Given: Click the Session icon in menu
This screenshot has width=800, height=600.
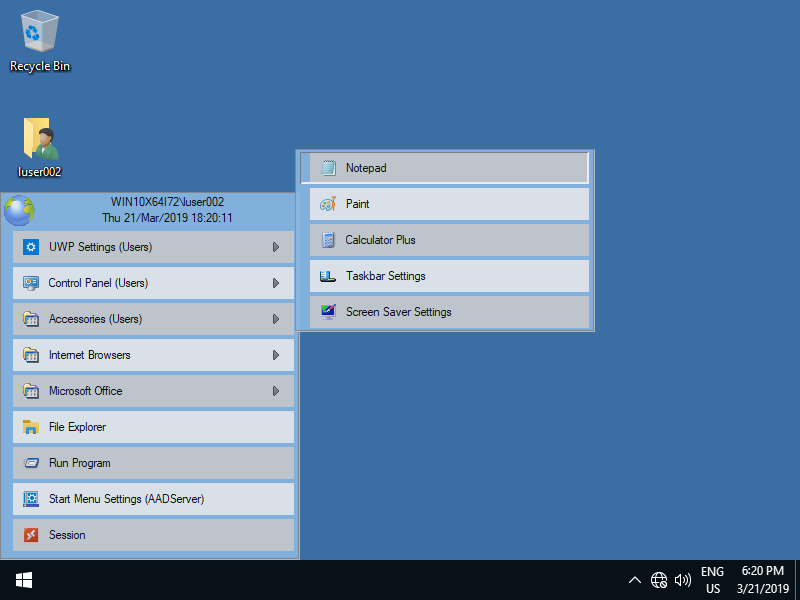Looking at the screenshot, I should point(31,535).
